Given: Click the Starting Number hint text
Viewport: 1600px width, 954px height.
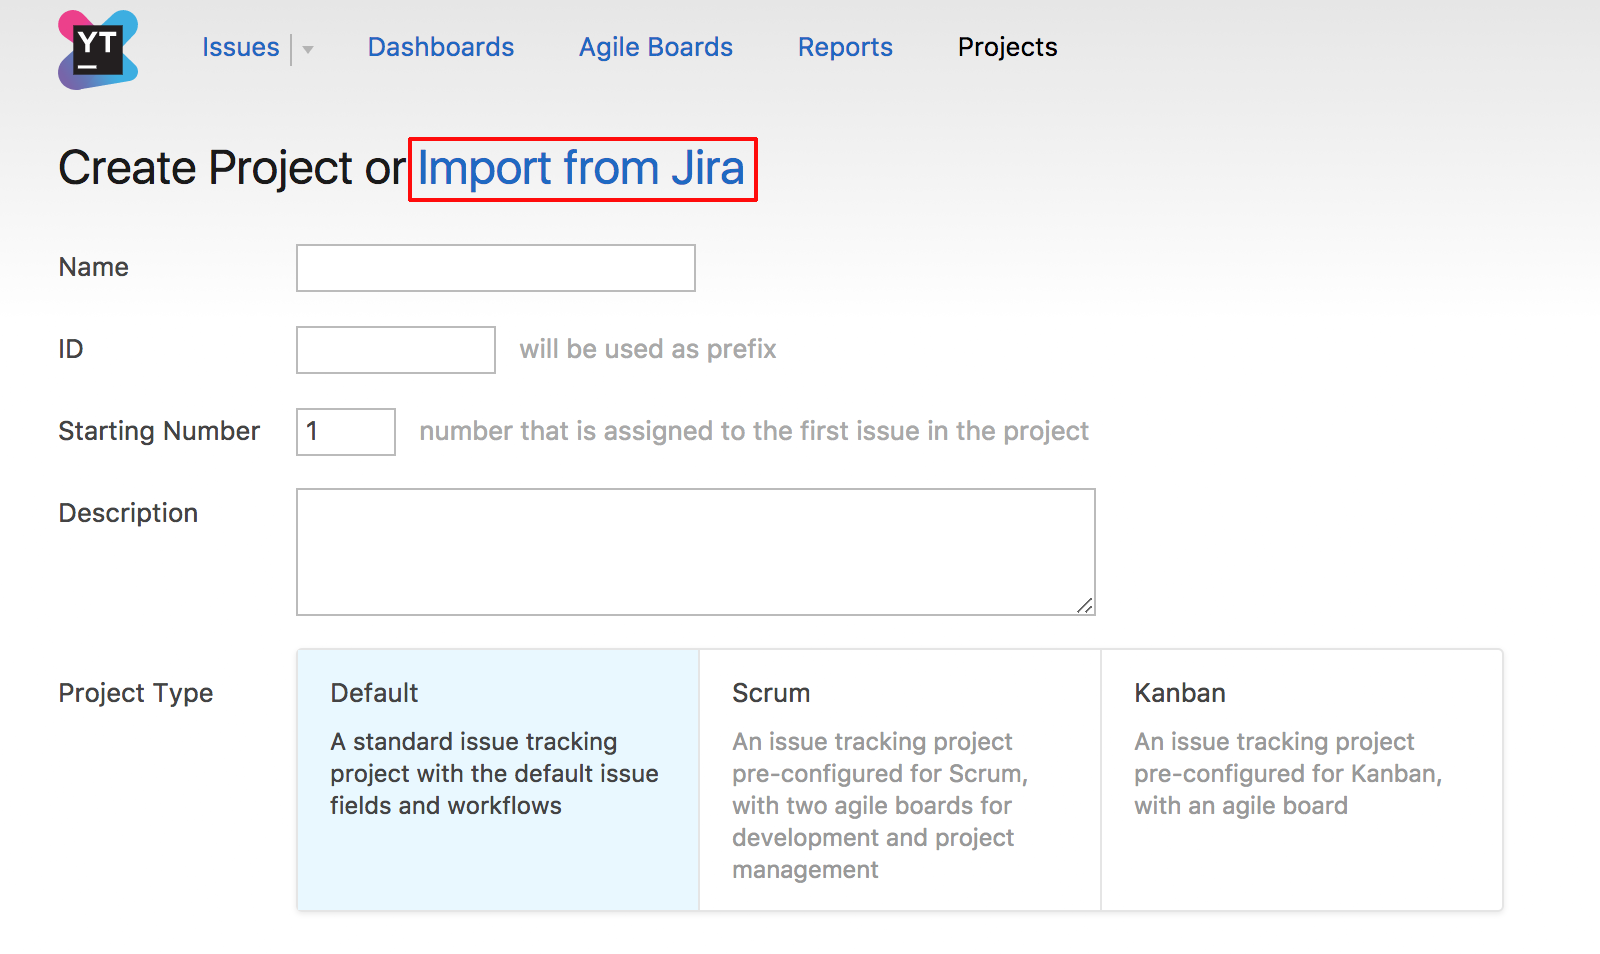Looking at the screenshot, I should [754, 431].
